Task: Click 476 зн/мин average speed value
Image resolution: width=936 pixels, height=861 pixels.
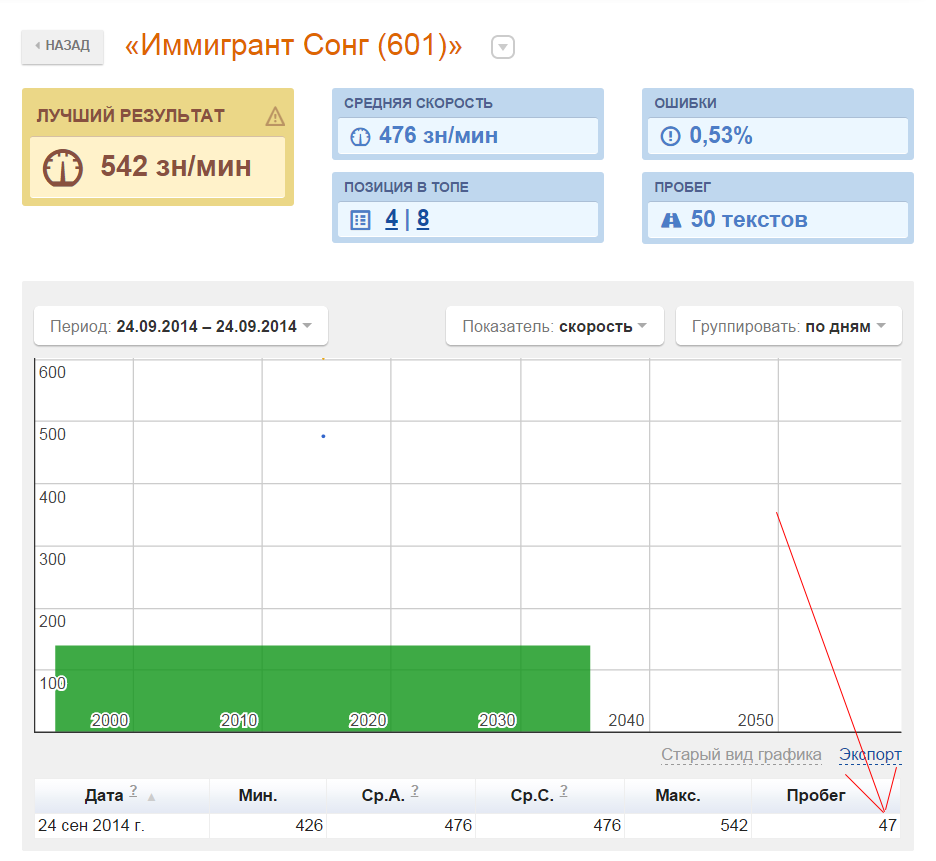Action: (438, 136)
